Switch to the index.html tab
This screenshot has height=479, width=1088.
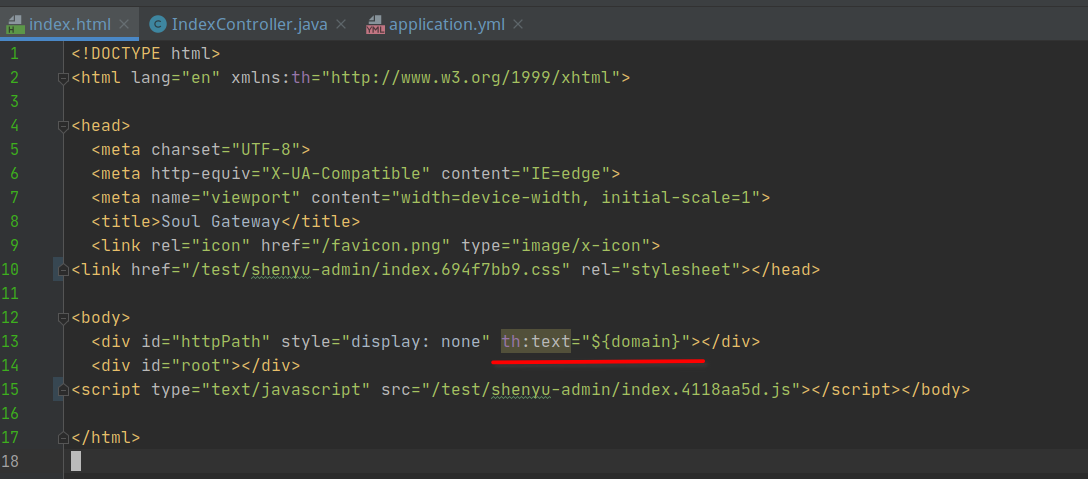click(x=69, y=25)
